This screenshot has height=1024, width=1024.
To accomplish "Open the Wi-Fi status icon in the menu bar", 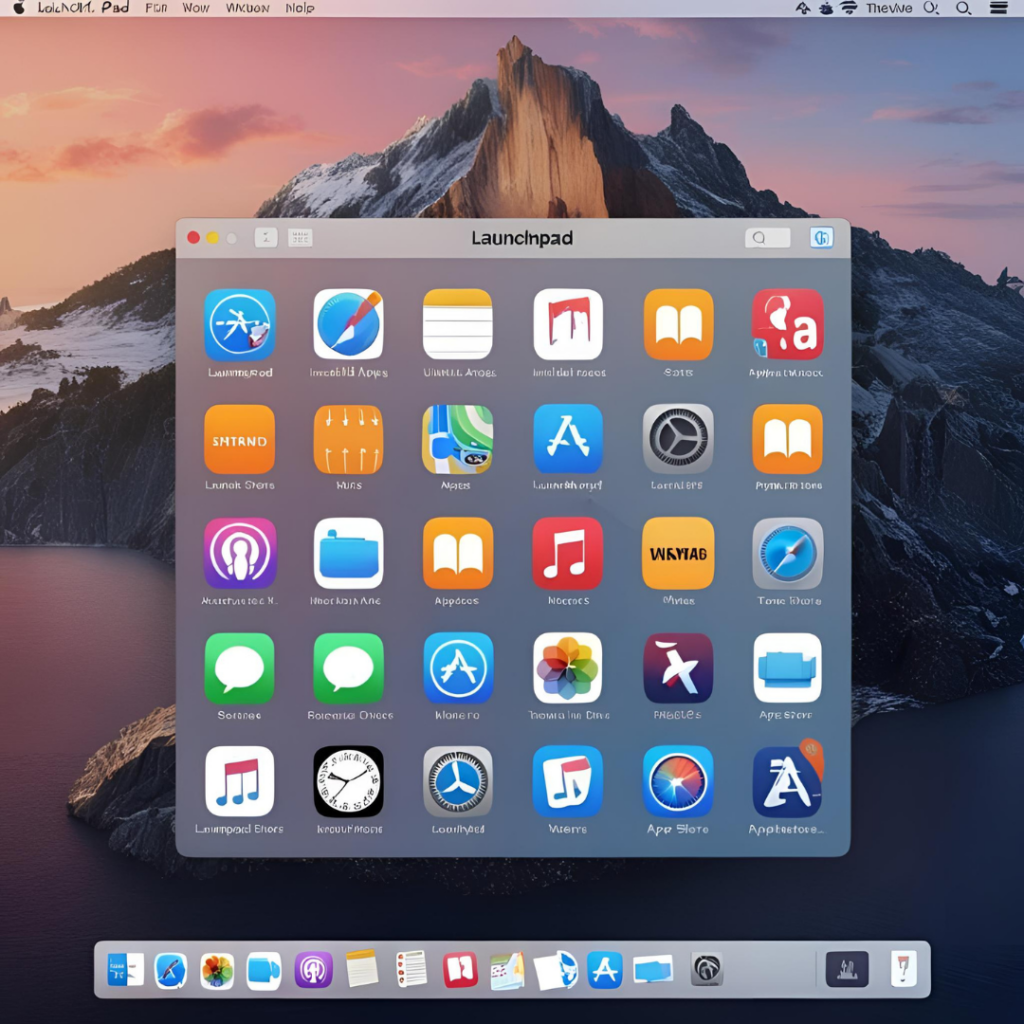I will tap(848, 8).
